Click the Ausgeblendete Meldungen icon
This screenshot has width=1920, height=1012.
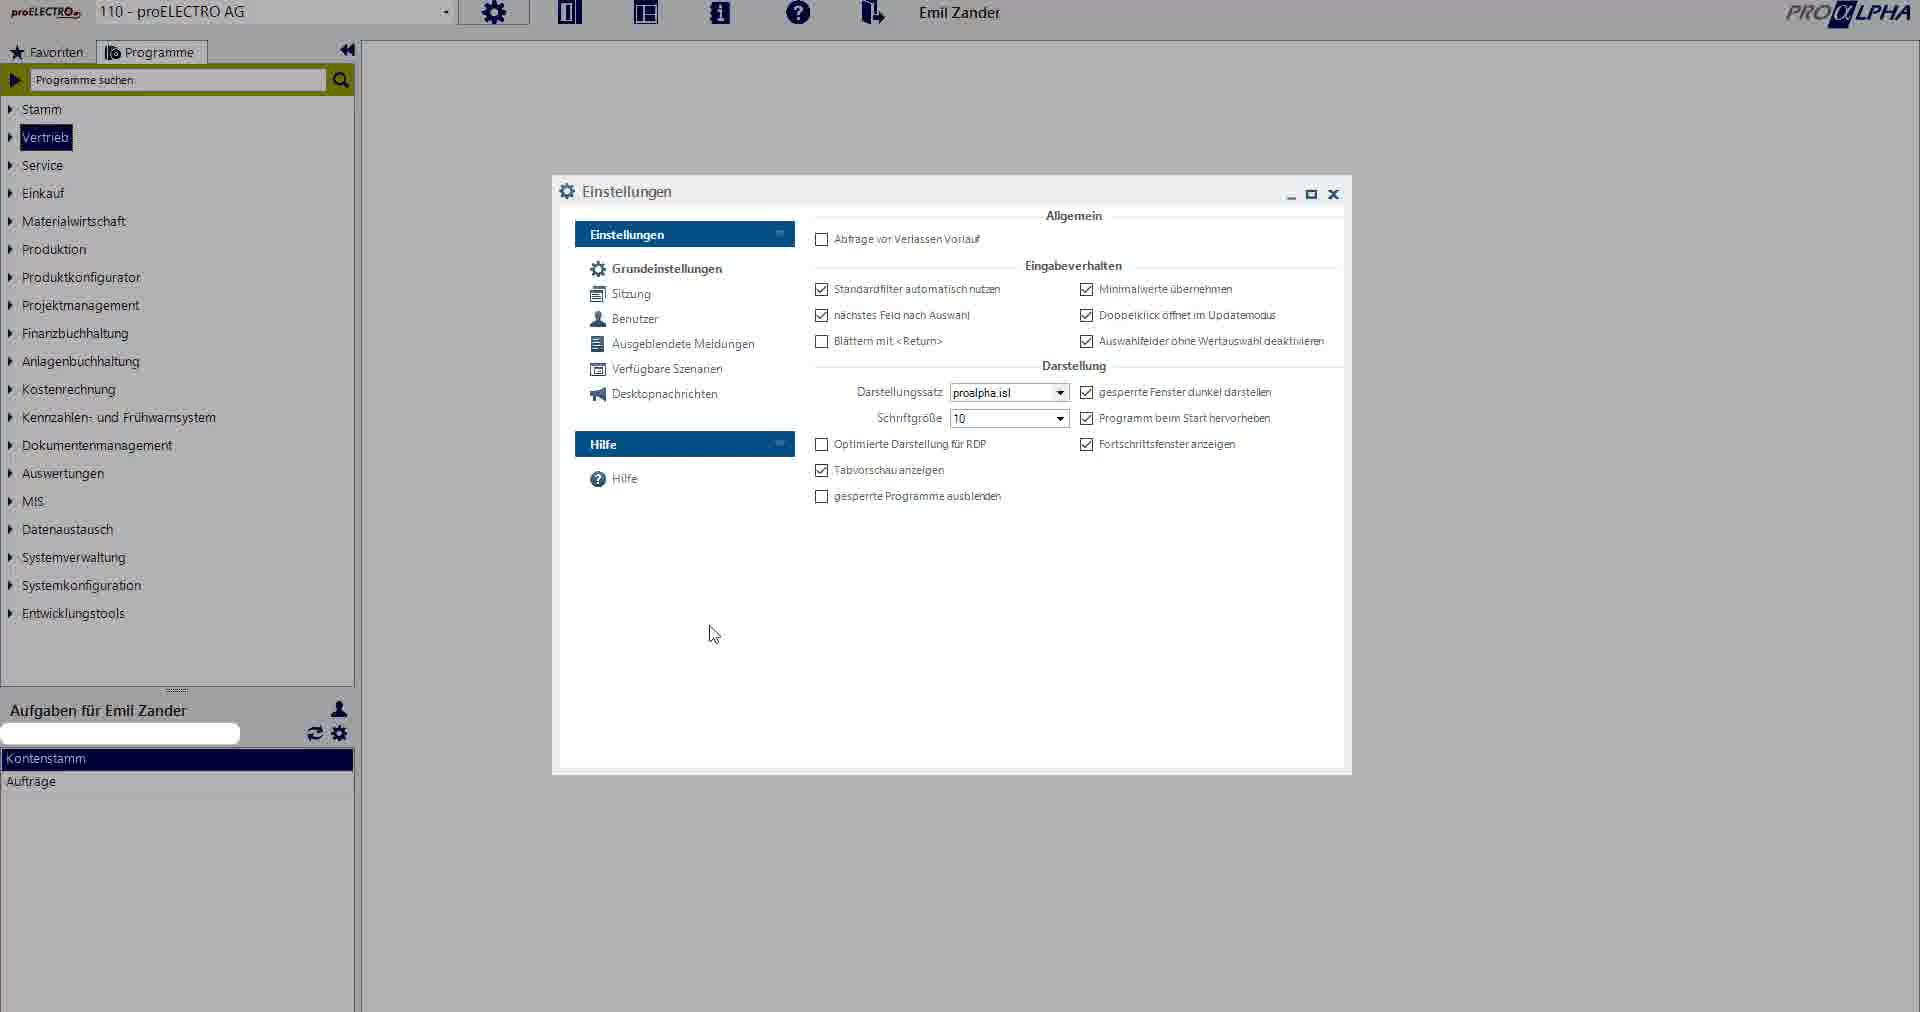(598, 344)
